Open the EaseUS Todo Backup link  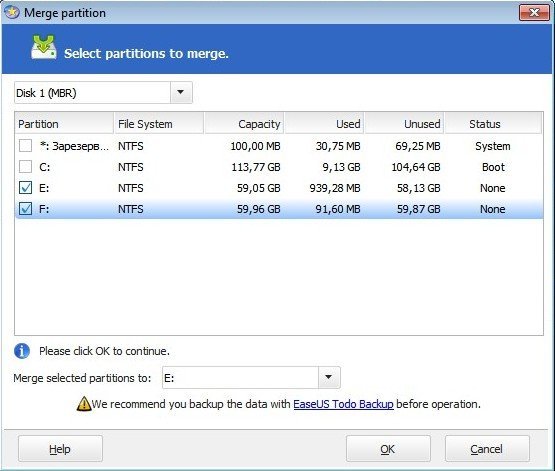click(x=343, y=404)
